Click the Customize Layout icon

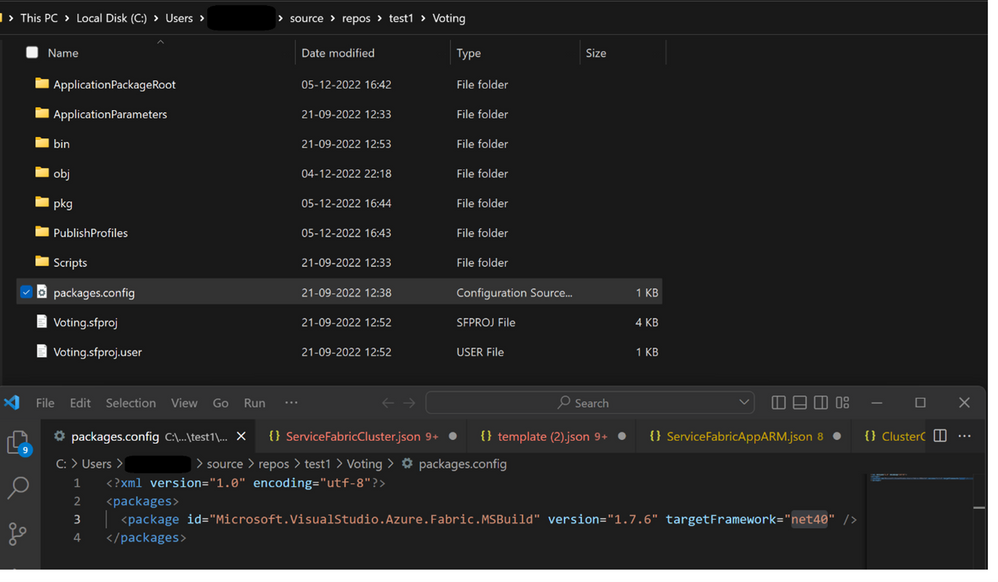click(842, 403)
